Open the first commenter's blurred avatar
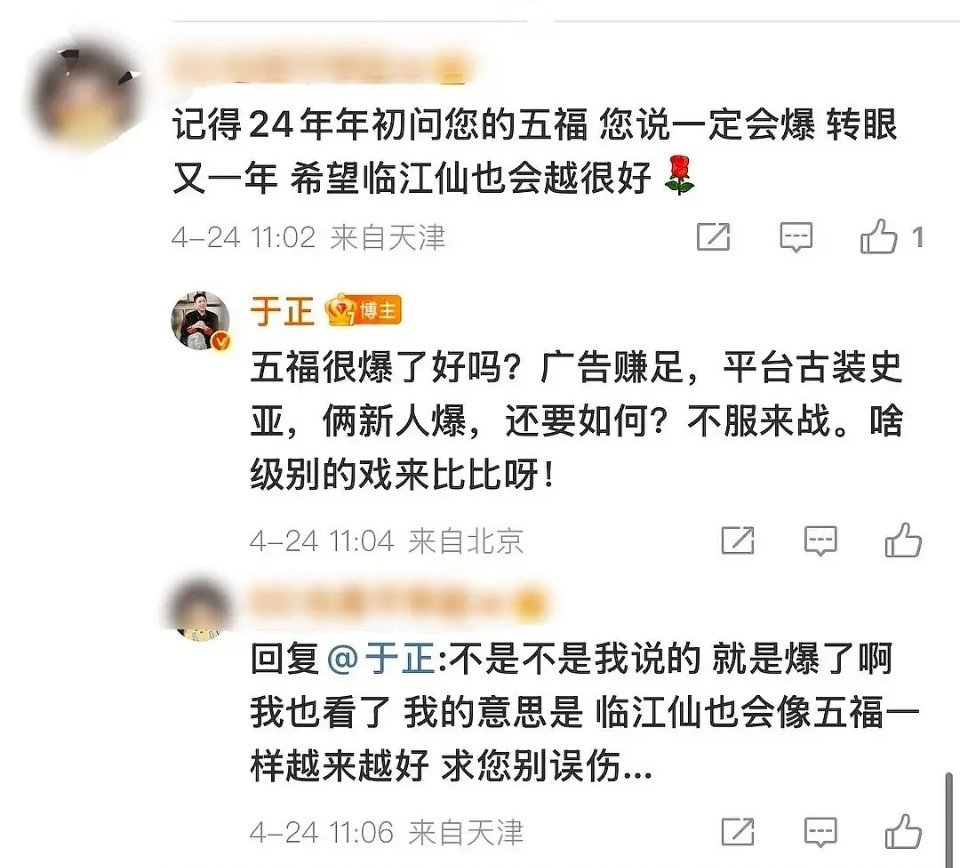Screen dimensions: 960x868 click(x=84, y=95)
